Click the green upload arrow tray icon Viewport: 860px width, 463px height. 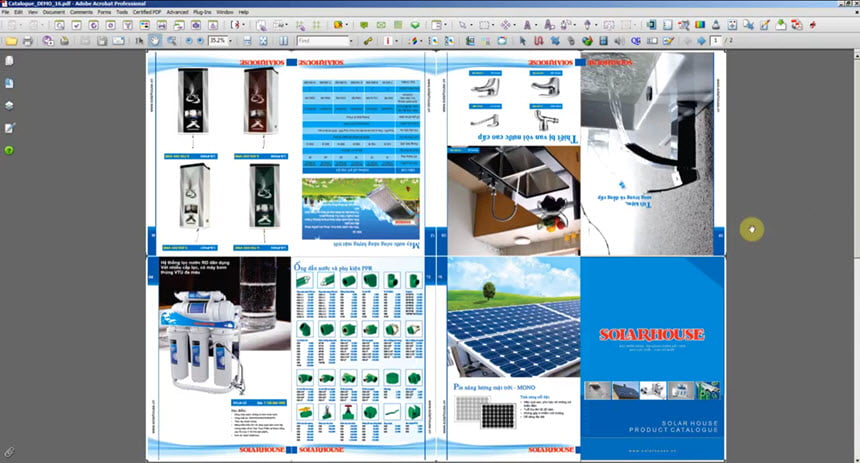(780, 25)
